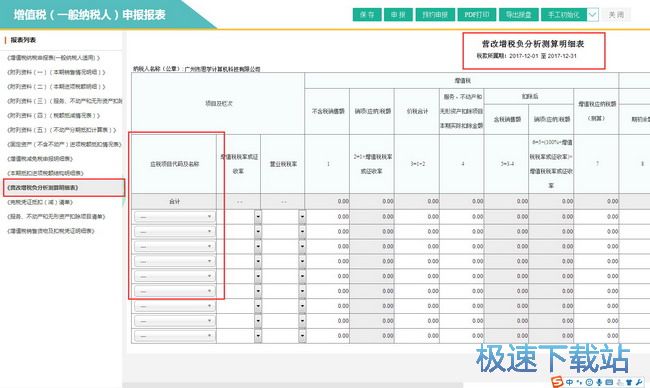Click the horizontal scrollbar at the bottom

(294, 385)
